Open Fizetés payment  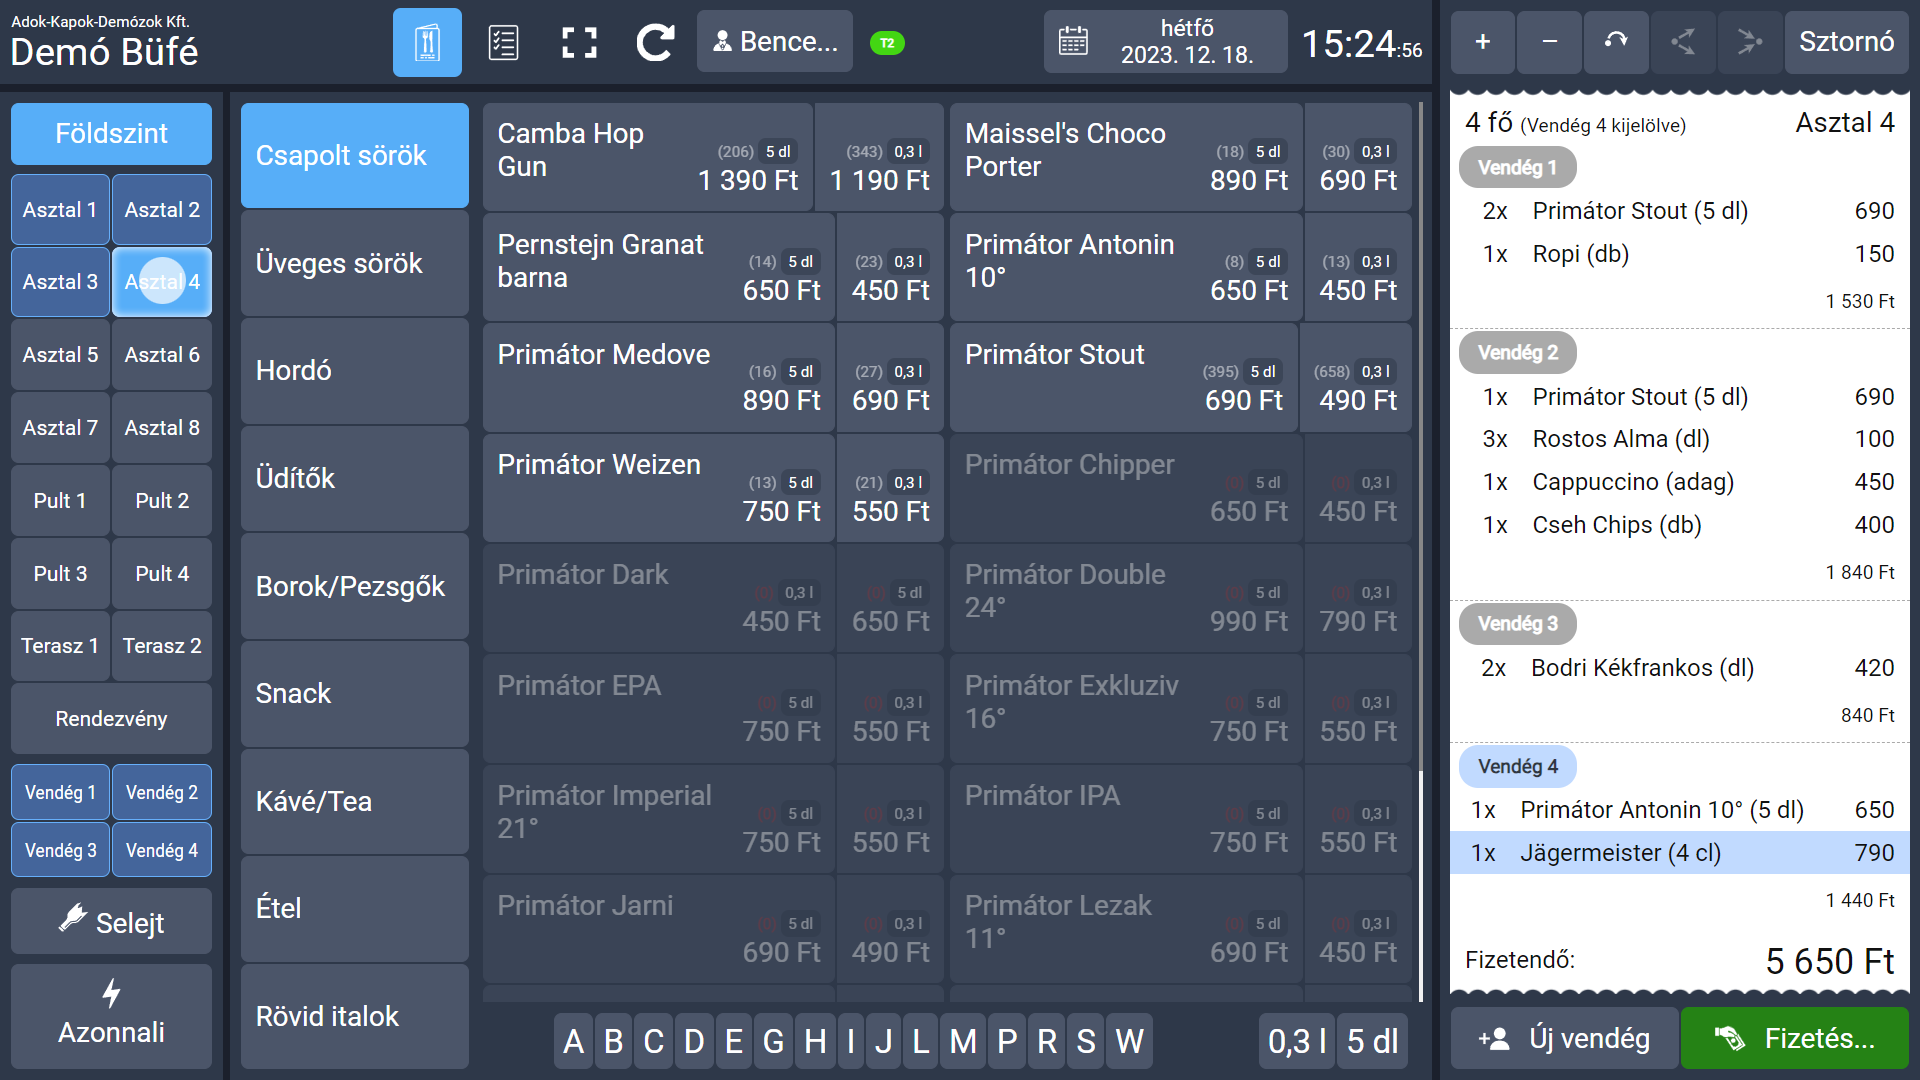tap(1794, 1038)
